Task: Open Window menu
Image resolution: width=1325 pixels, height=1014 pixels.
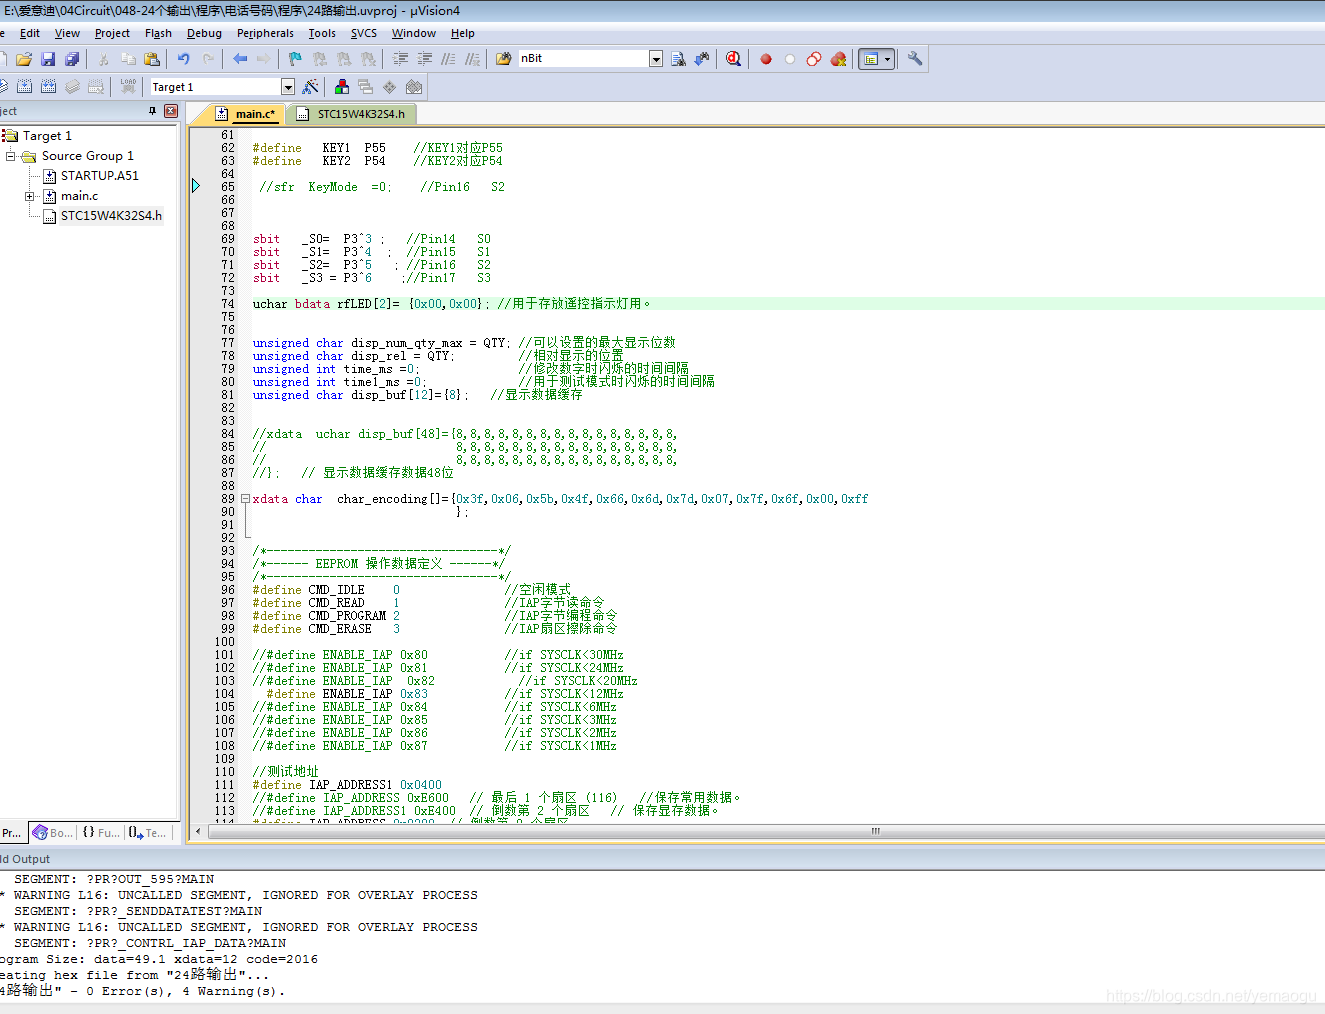Action: point(414,33)
